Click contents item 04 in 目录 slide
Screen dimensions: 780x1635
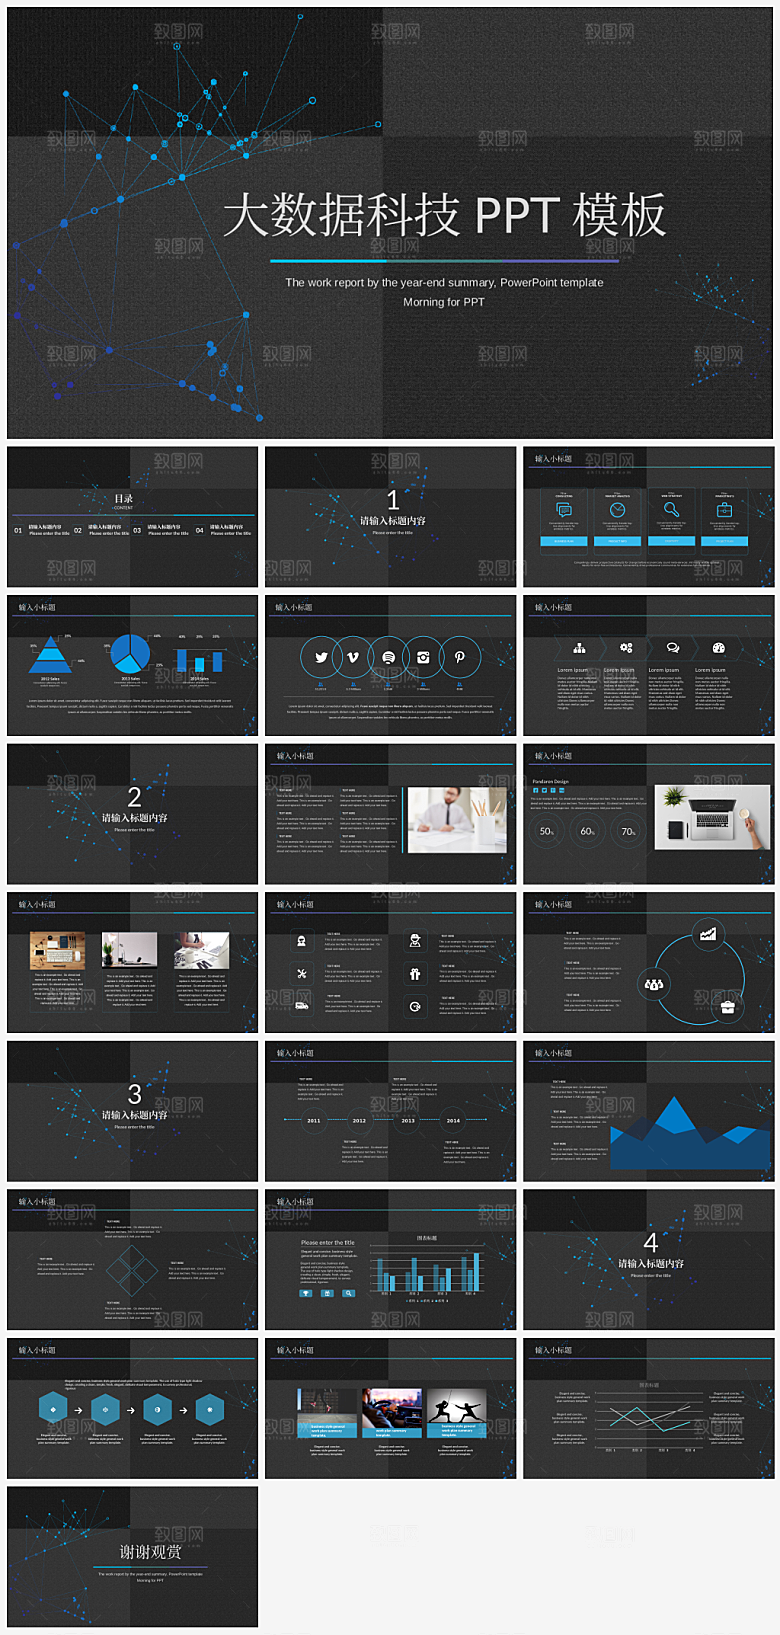(223, 529)
